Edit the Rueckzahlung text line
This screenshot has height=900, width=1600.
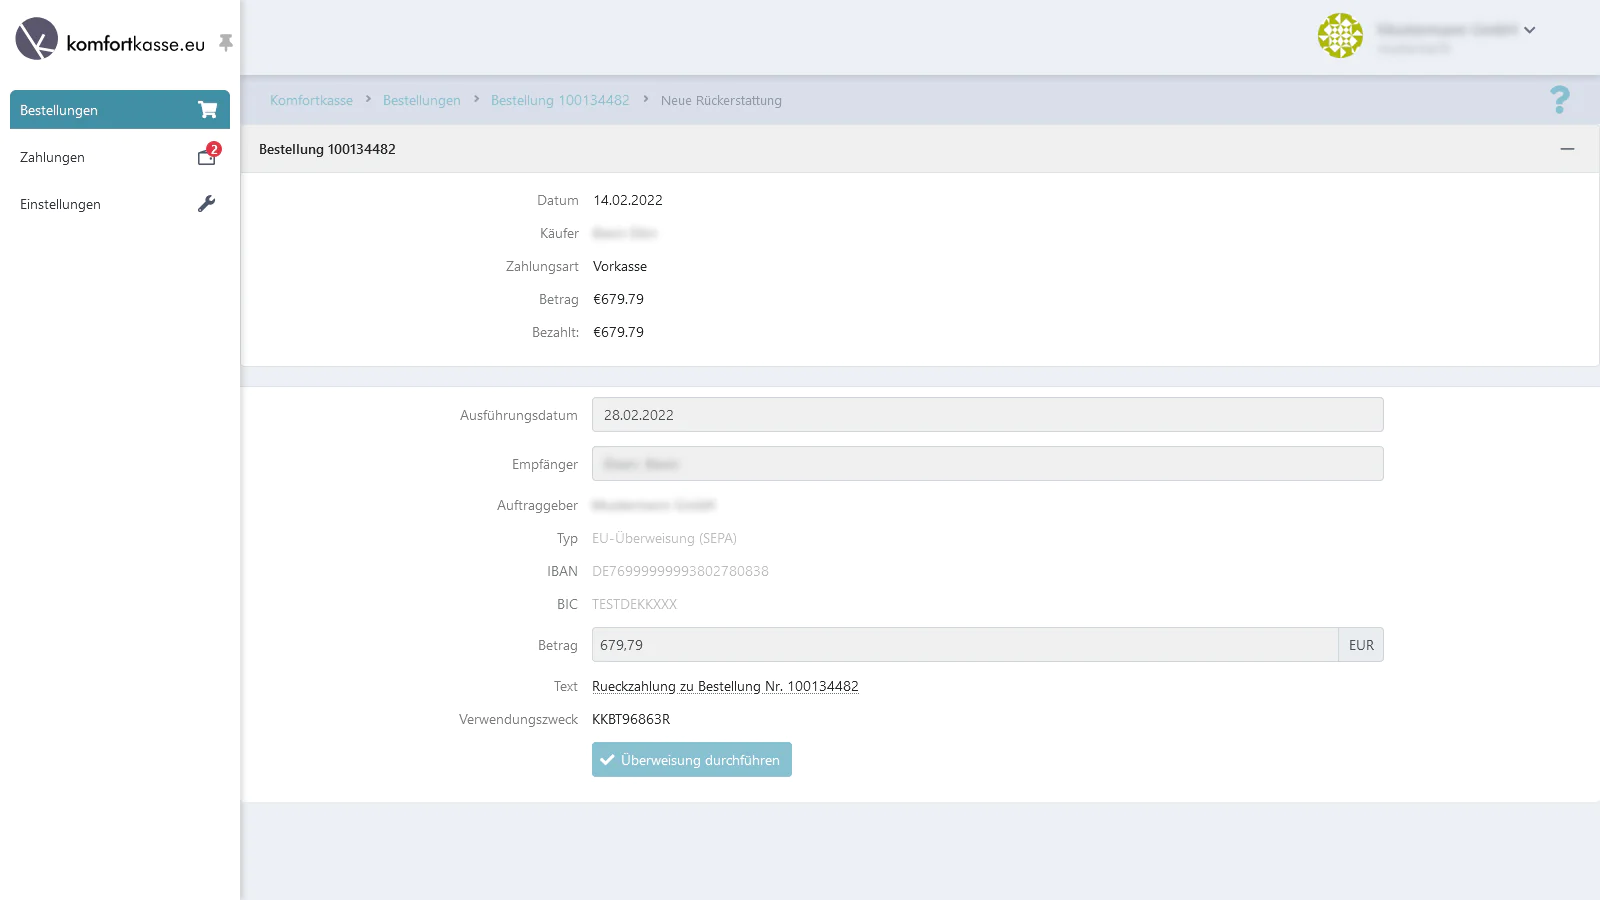click(725, 686)
